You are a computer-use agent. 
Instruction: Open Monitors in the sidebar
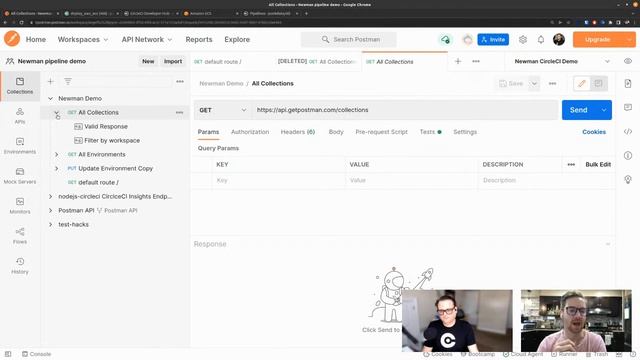click(x=20, y=206)
